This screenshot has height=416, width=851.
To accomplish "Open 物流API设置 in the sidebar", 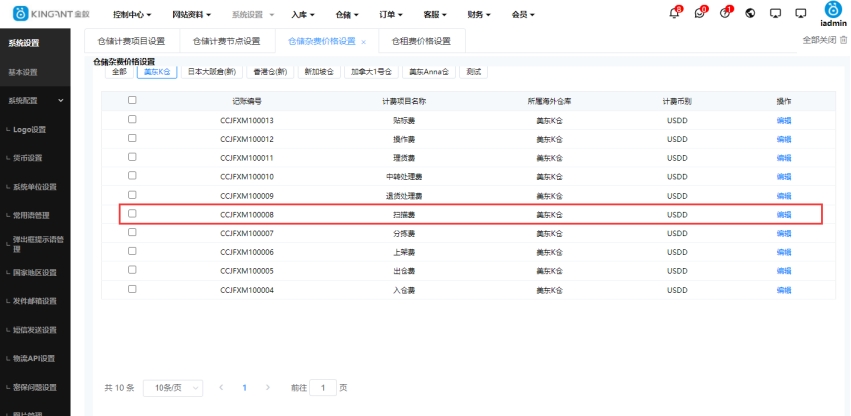I will click(34, 358).
